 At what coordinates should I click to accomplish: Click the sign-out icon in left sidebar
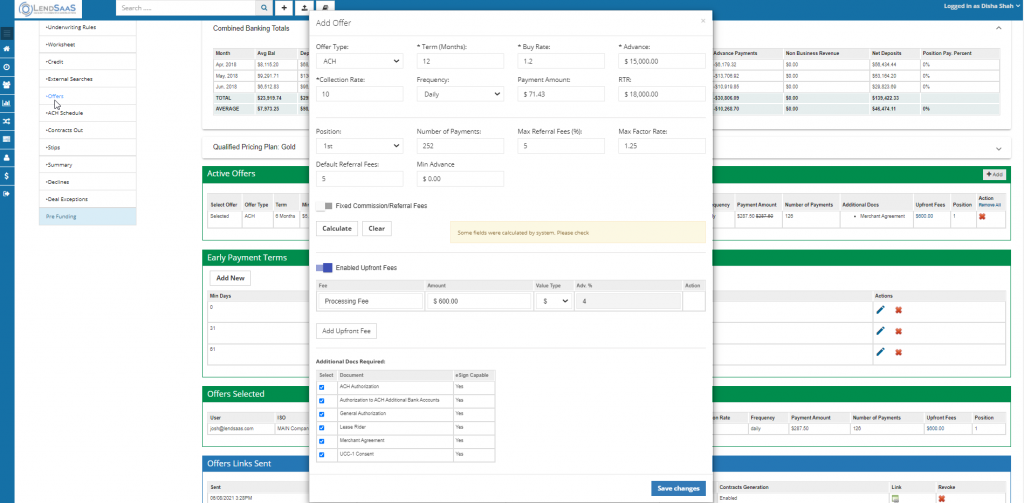[x=7, y=195]
